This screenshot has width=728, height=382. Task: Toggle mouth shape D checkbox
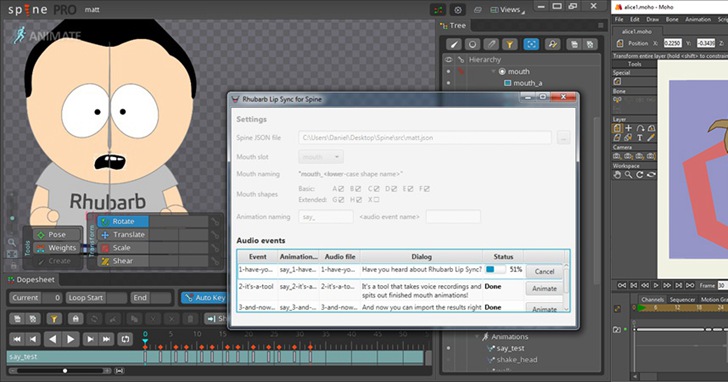(x=394, y=189)
